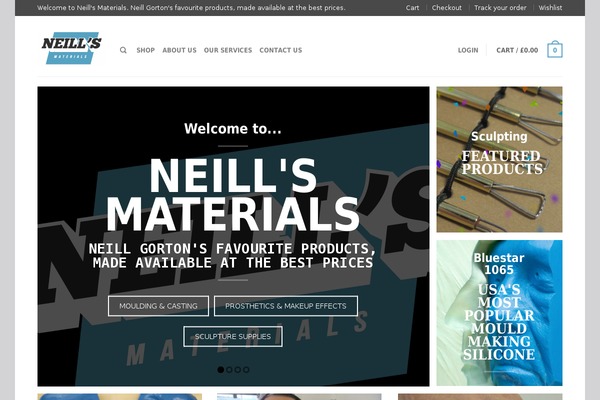Click the Neill's Materials logo

(x=72, y=48)
